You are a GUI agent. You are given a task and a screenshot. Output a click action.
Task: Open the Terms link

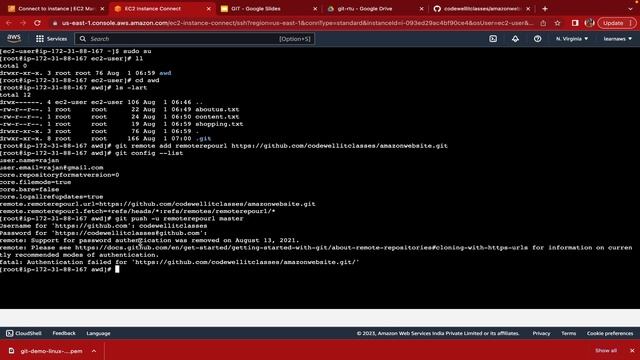pyautogui.click(x=568, y=333)
